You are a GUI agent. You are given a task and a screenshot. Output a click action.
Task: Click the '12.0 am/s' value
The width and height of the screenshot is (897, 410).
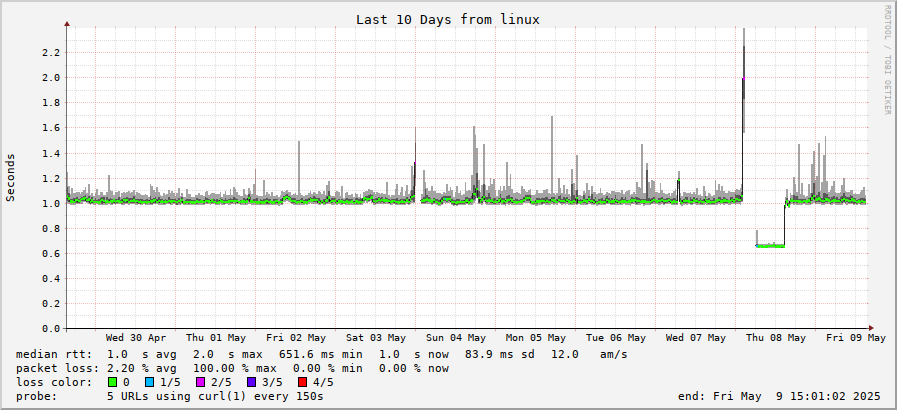589,355
